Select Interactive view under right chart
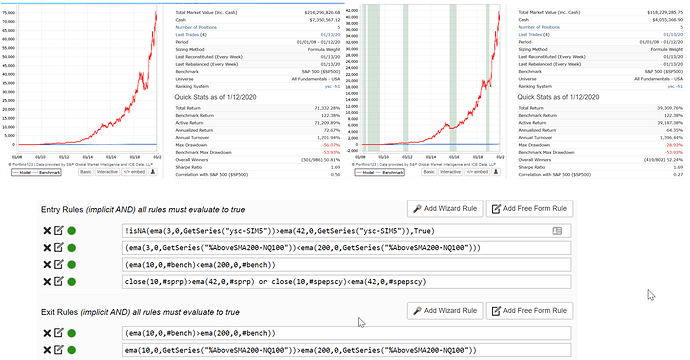 (x=451, y=172)
